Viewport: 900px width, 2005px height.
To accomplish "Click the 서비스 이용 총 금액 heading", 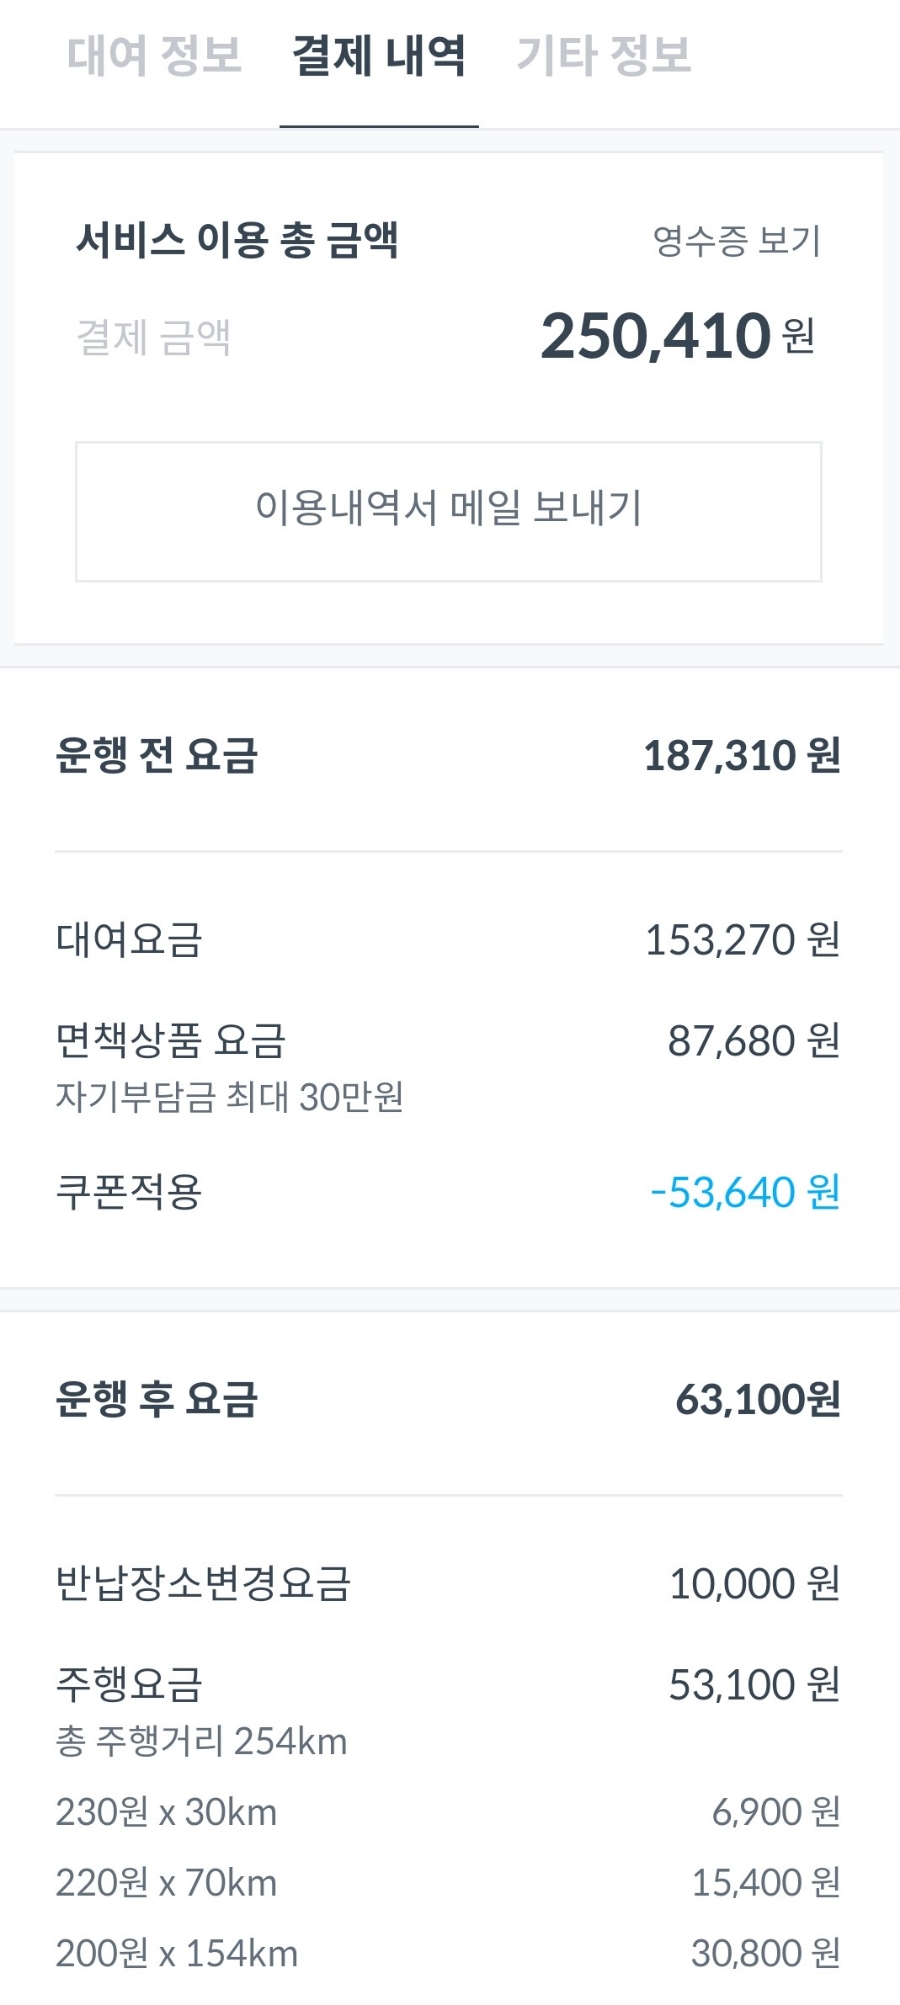I will (x=238, y=240).
